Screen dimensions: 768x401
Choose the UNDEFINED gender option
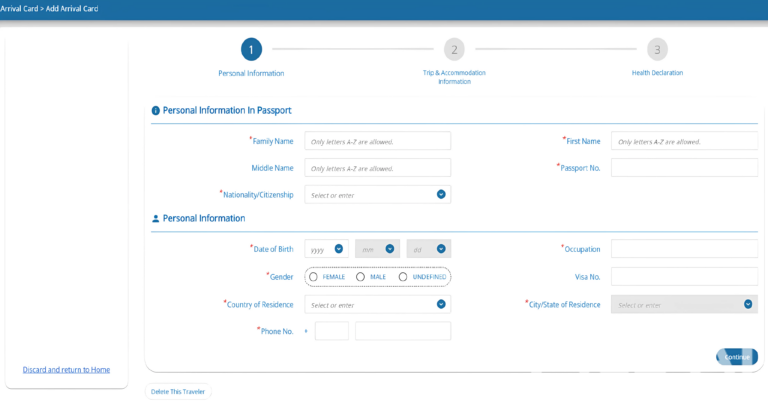coord(403,277)
